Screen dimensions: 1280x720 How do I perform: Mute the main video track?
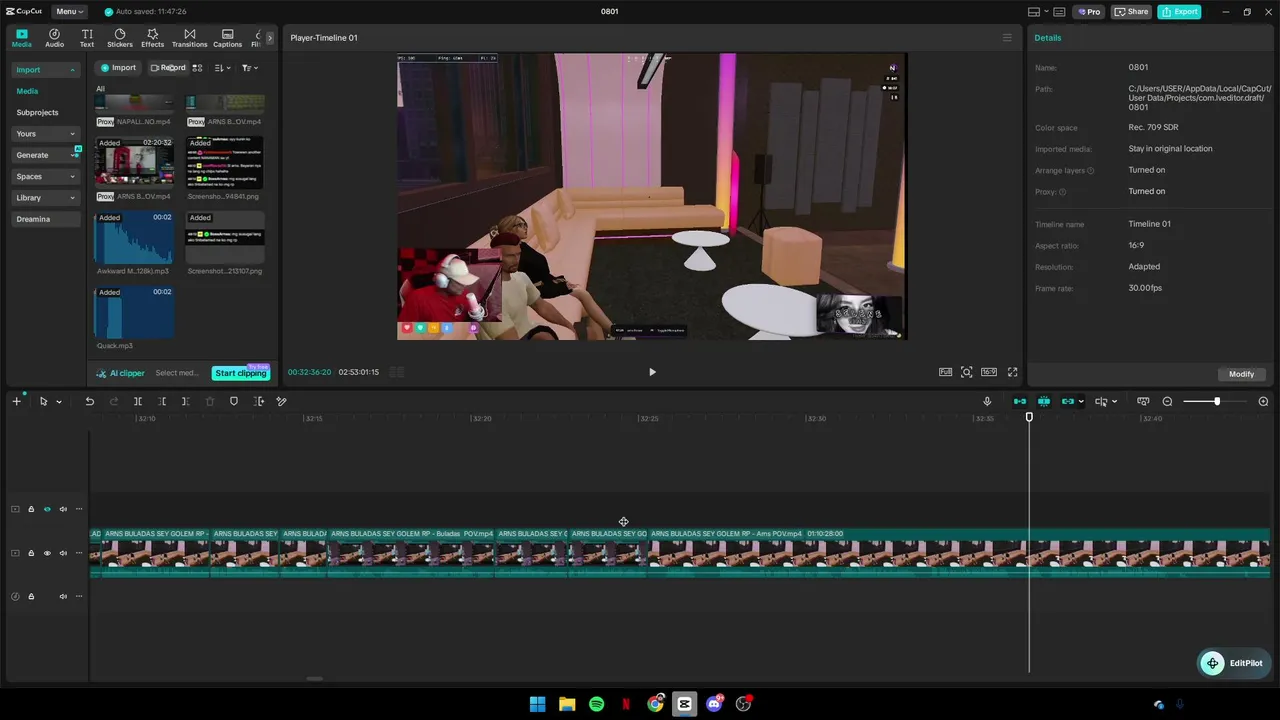point(63,553)
